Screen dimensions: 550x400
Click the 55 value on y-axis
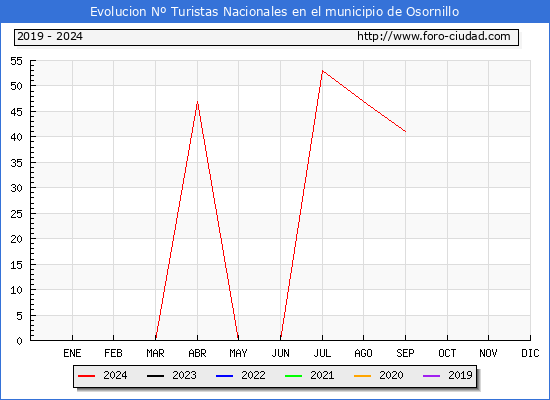click(x=16, y=61)
